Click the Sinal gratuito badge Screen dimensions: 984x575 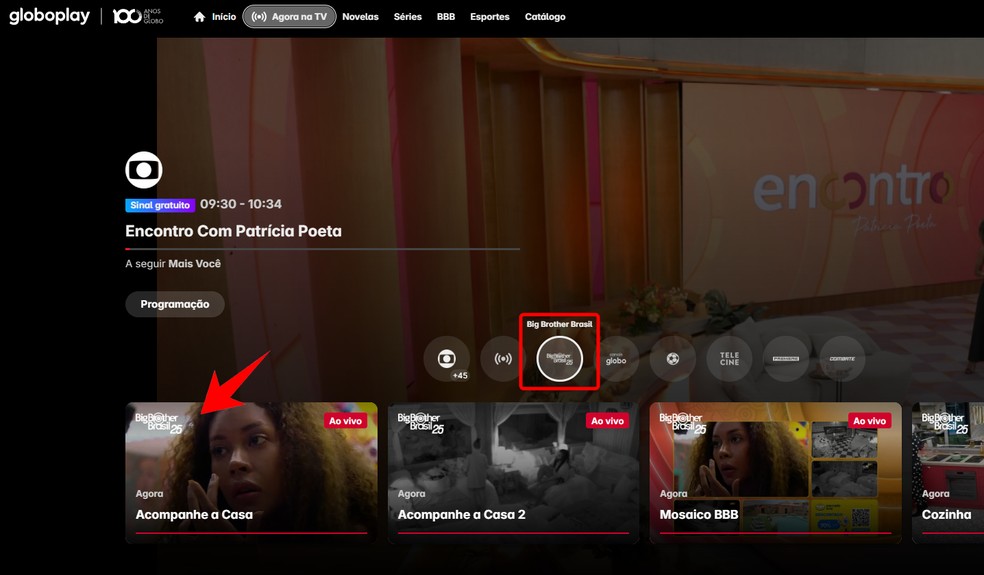160,205
